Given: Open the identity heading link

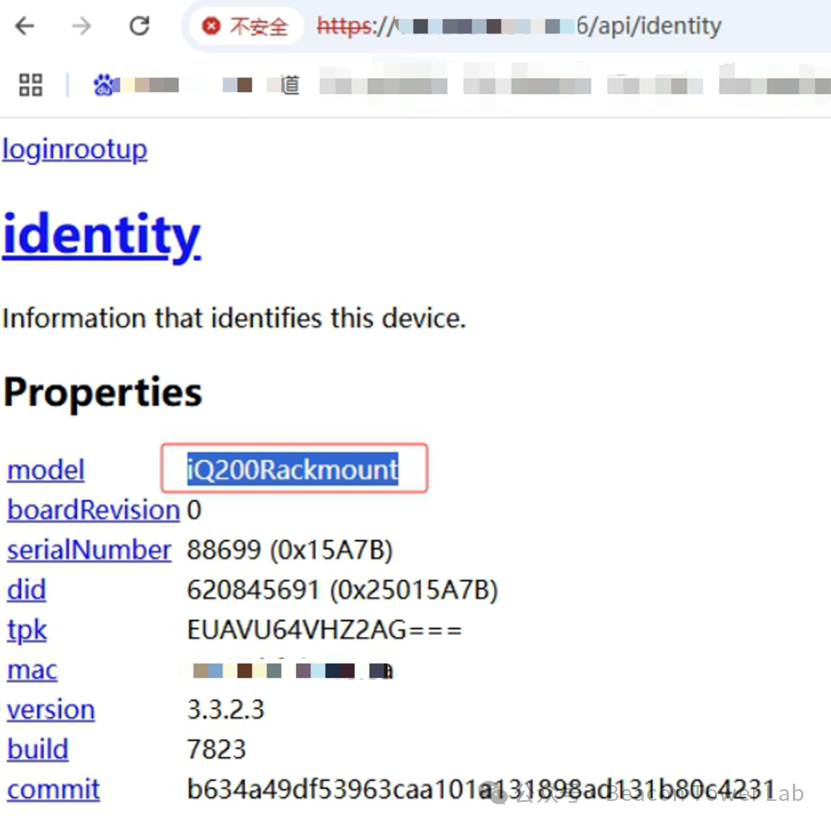Looking at the screenshot, I should [102, 235].
